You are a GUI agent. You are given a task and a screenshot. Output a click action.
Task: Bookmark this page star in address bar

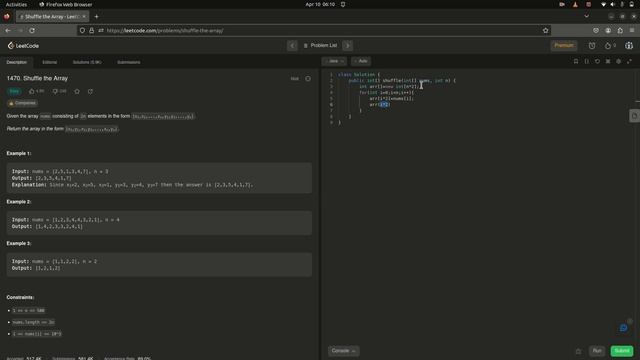click(545, 31)
